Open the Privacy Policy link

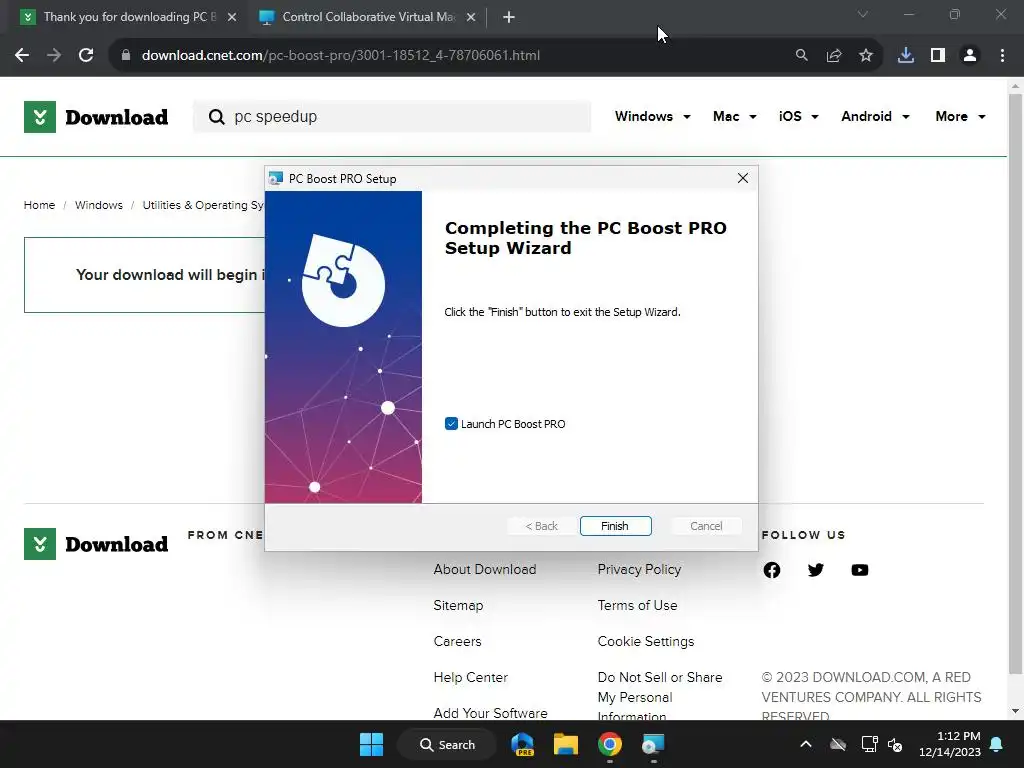[x=639, y=569]
